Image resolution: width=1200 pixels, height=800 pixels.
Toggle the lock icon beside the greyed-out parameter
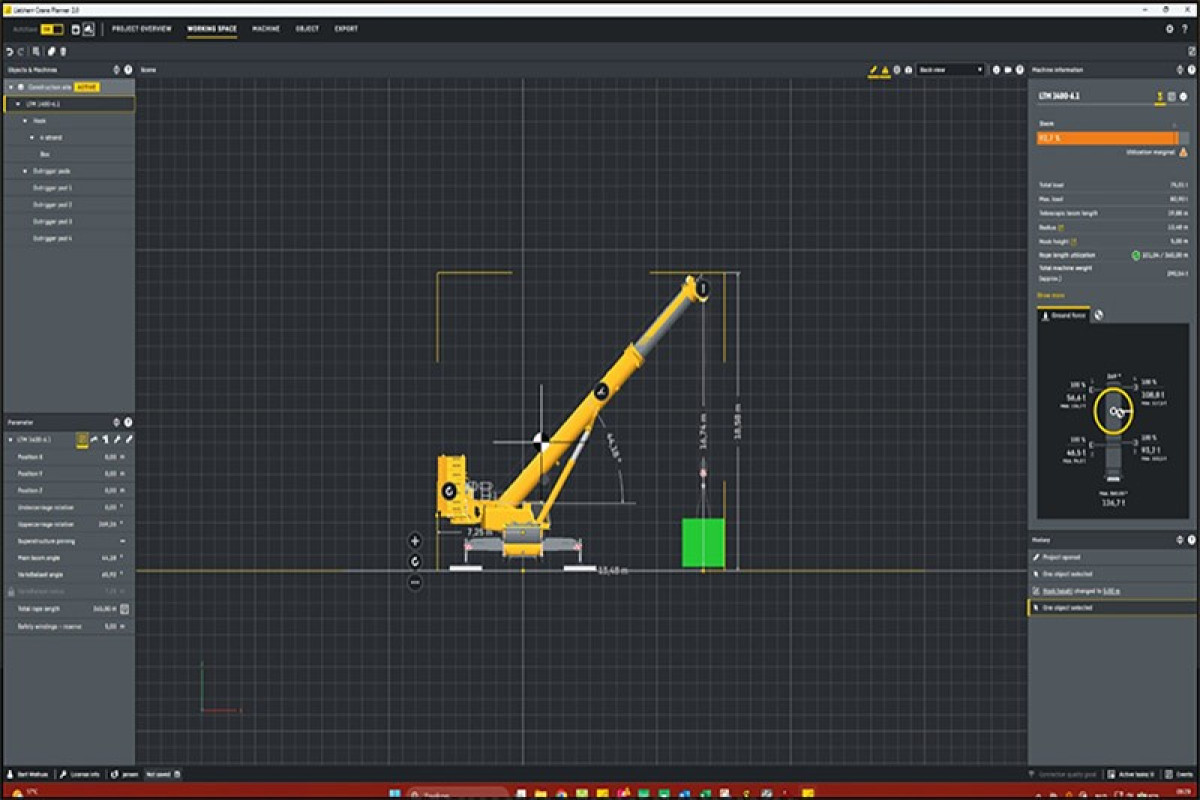(11, 591)
